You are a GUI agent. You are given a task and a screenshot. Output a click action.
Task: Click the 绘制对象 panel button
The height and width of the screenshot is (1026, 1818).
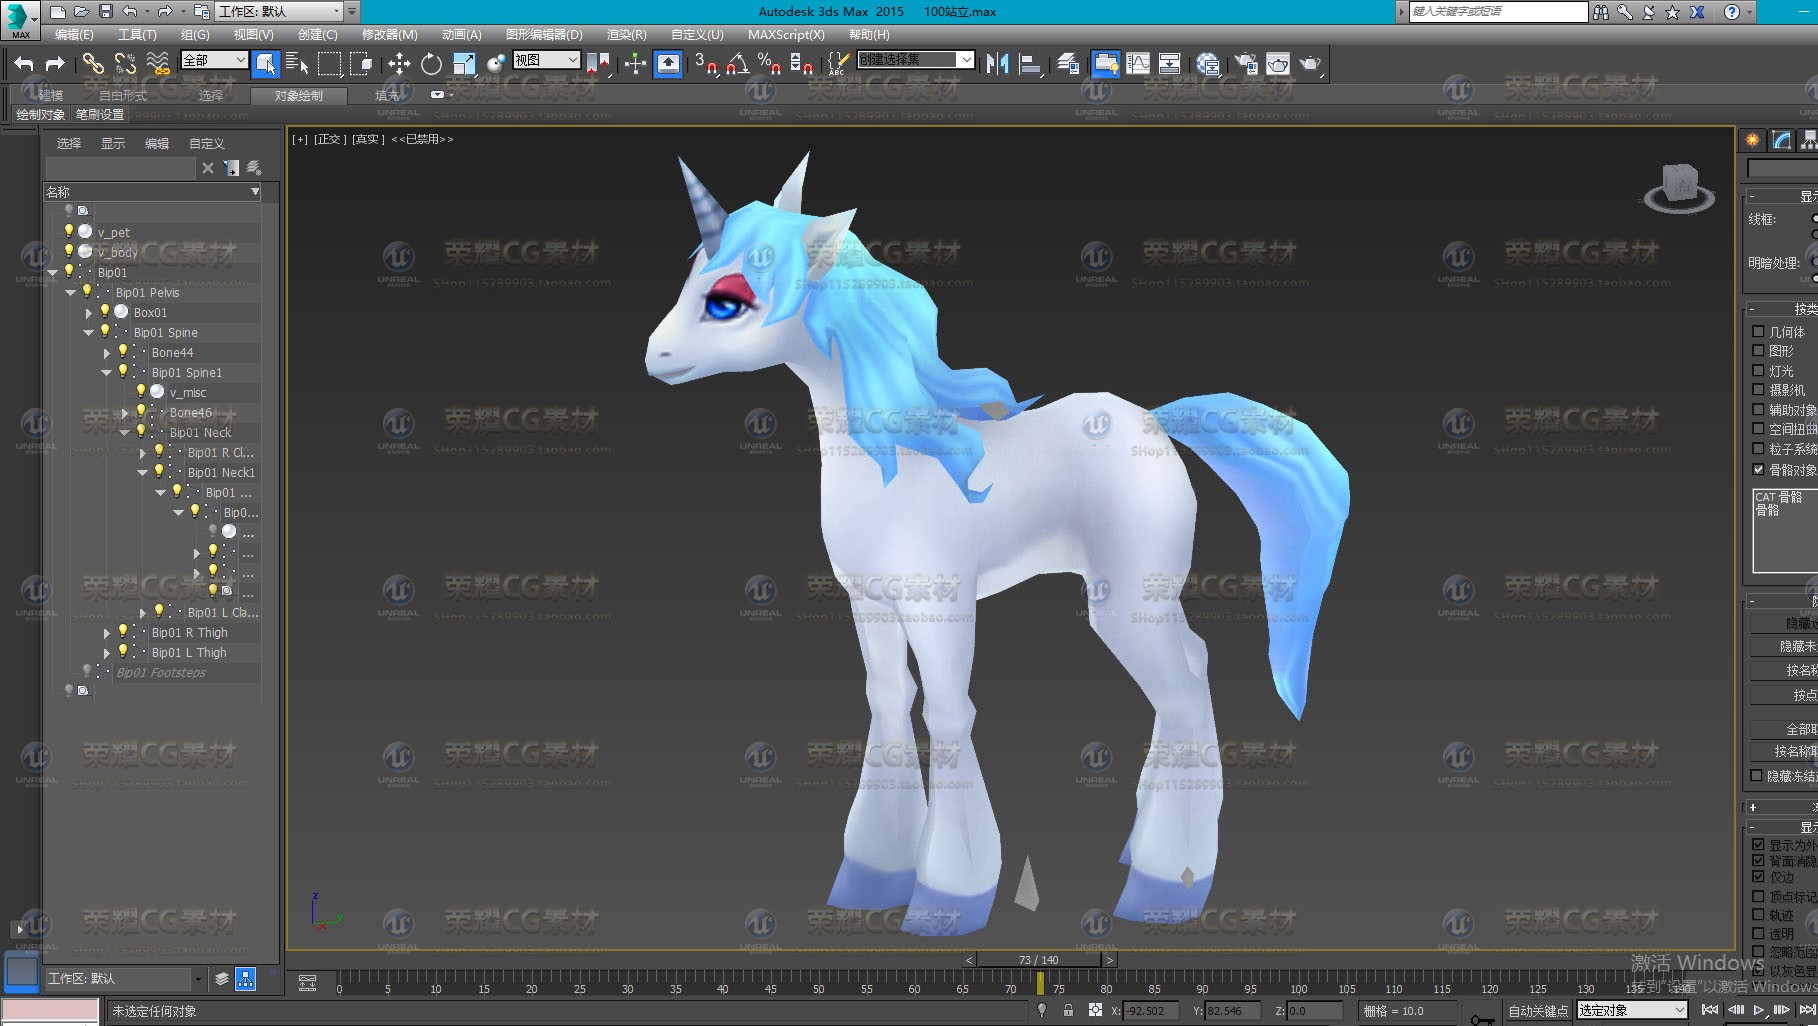point(41,115)
